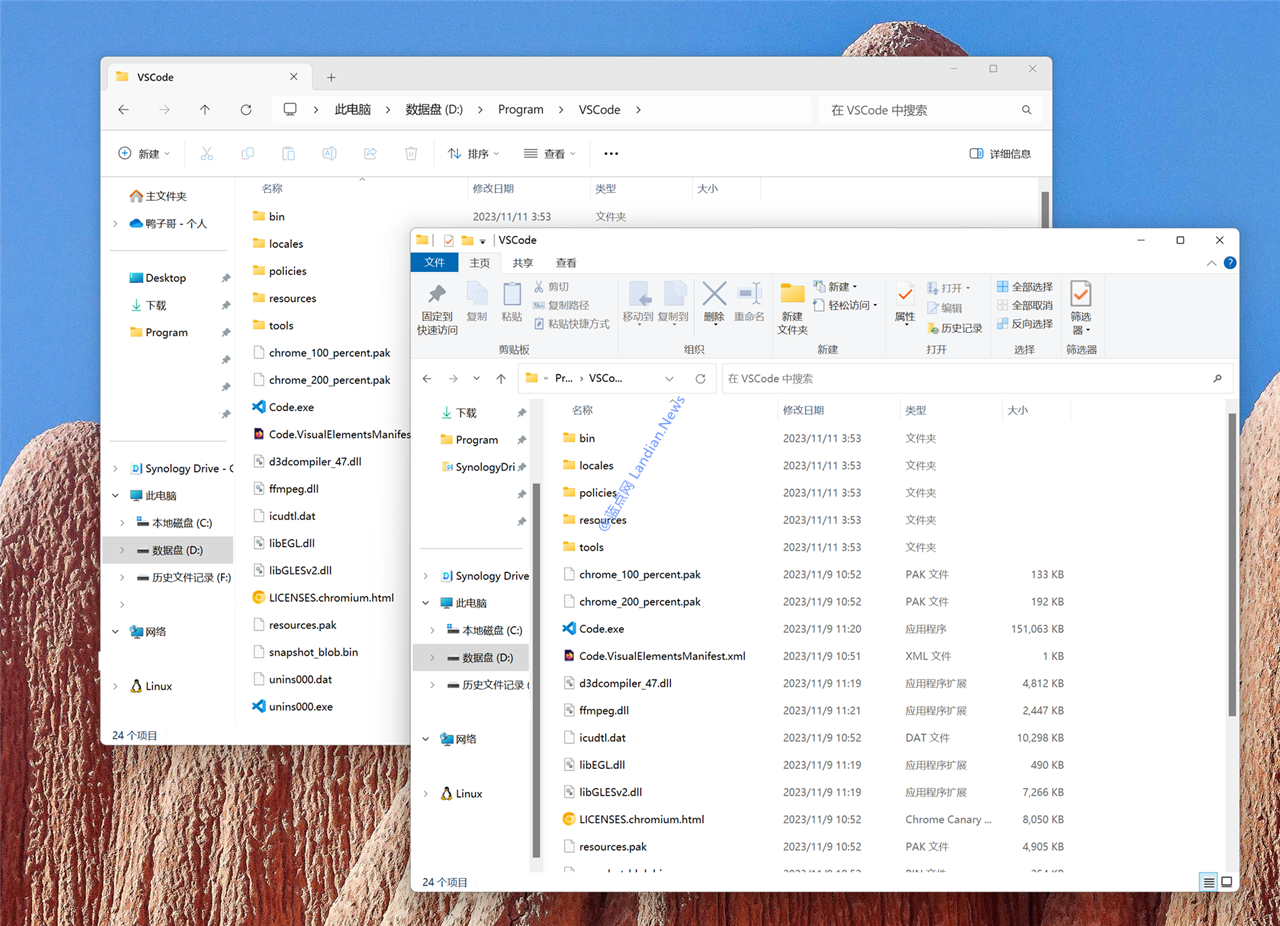Open the three-dots more options menu
The height and width of the screenshot is (926, 1280).
coord(611,154)
